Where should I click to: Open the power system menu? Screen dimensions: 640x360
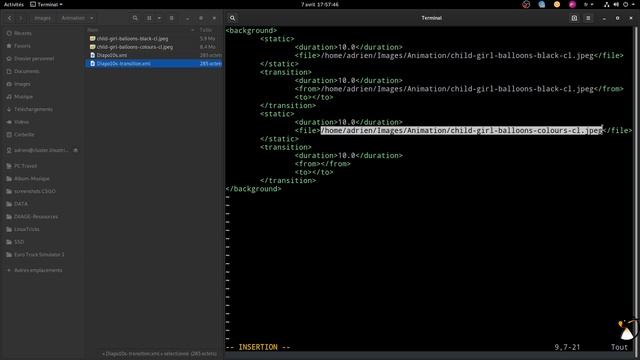click(x=628, y=4)
